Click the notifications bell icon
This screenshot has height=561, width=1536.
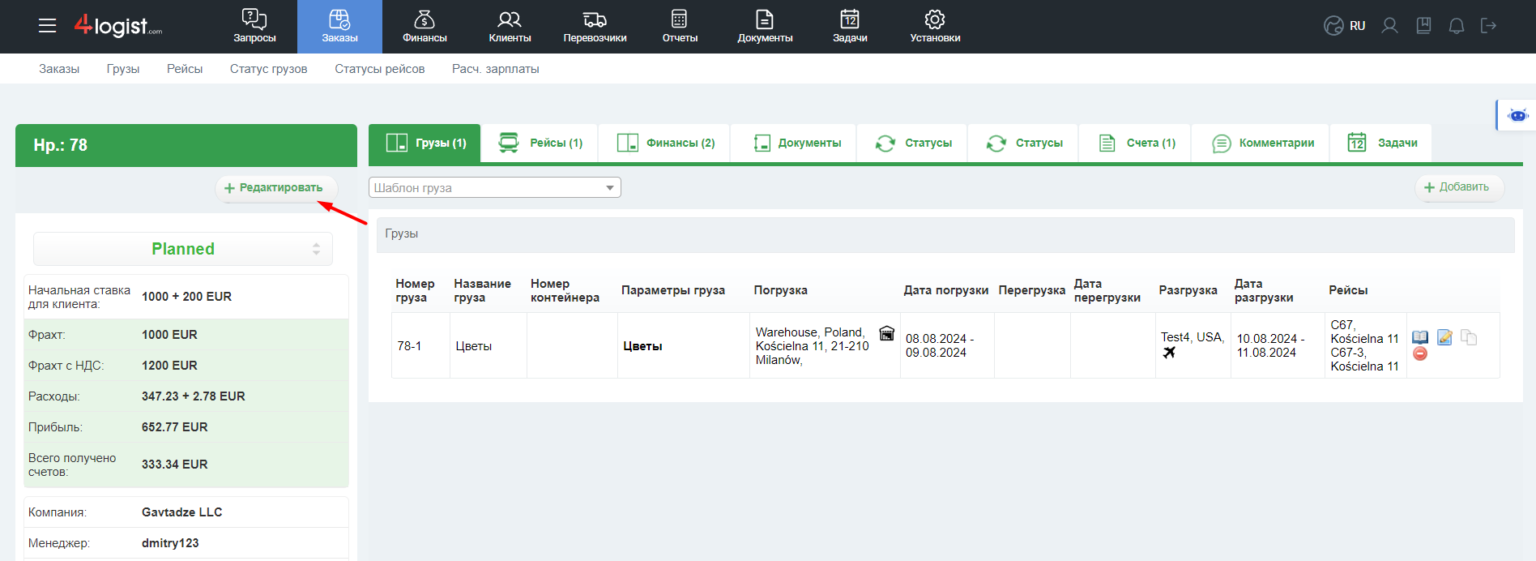point(1456,26)
